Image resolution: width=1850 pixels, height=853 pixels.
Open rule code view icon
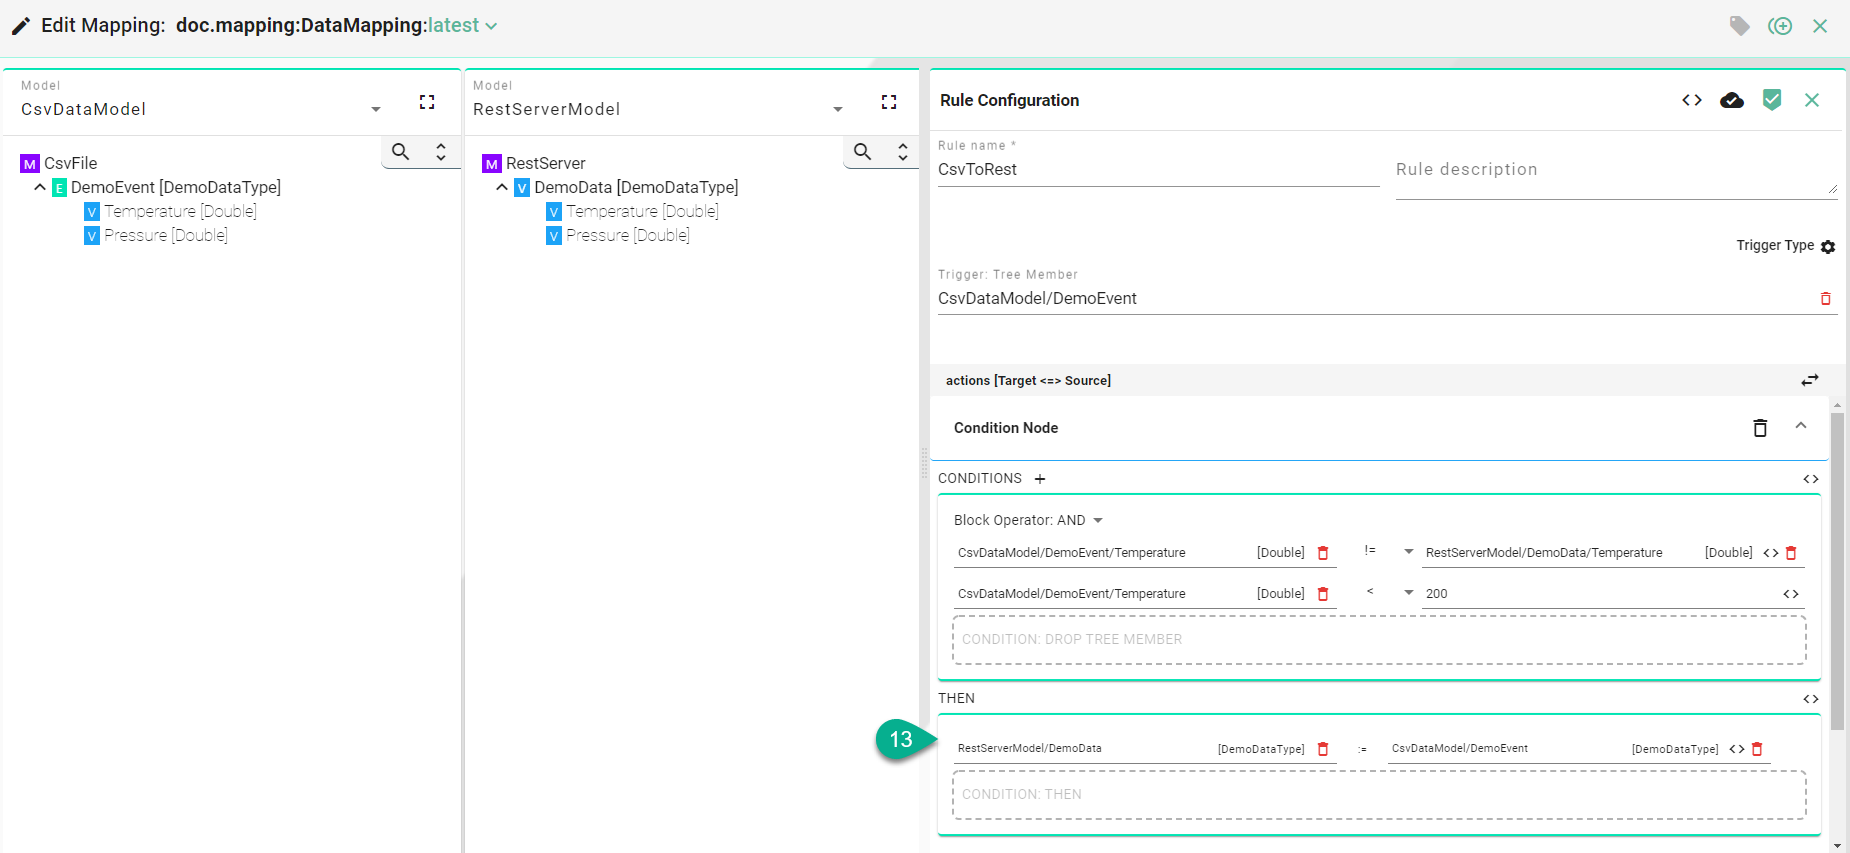click(1692, 100)
